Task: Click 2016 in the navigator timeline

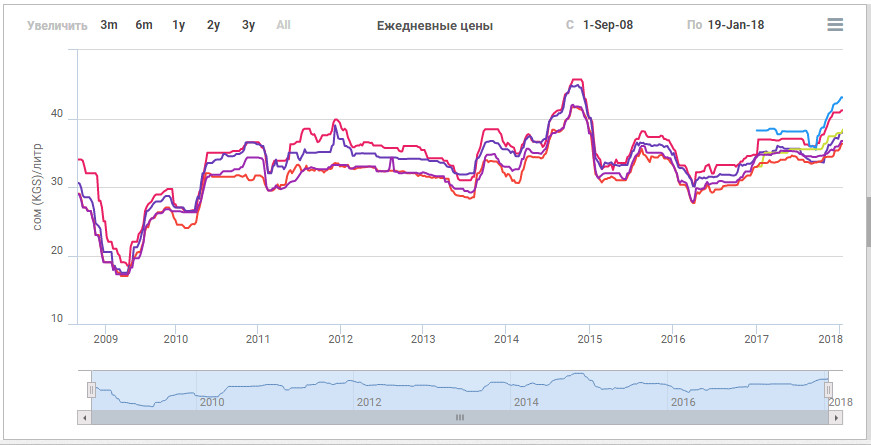Action: (683, 402)
